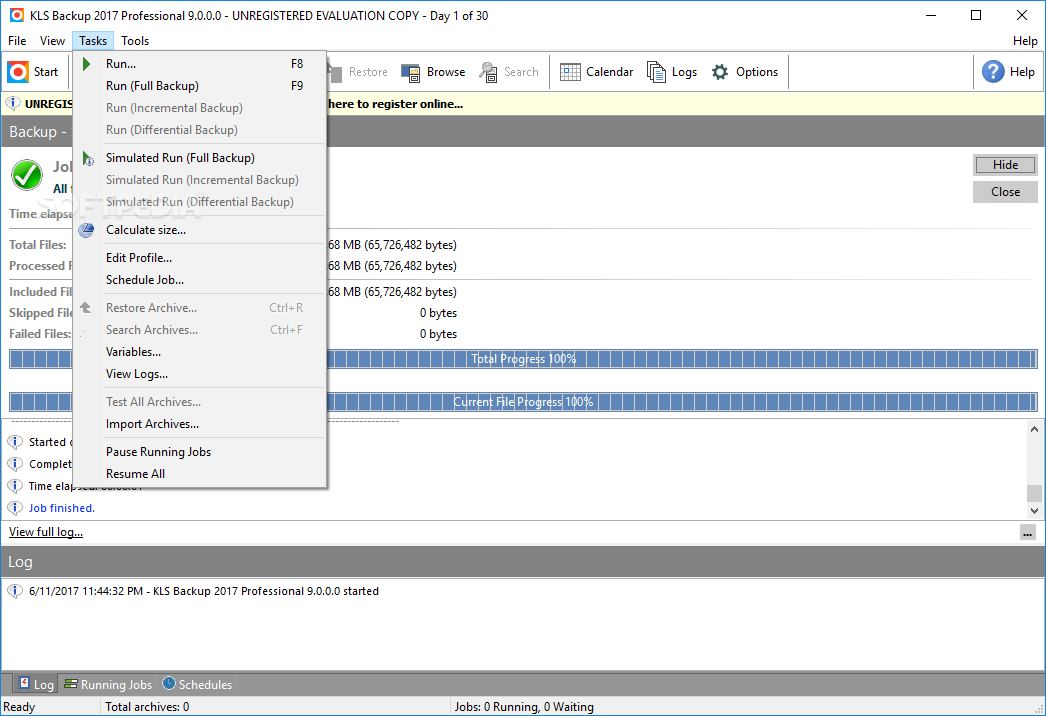Screen dimensions: 1046x716
Task: Click the Start toolbar icon
Action: 18,72
